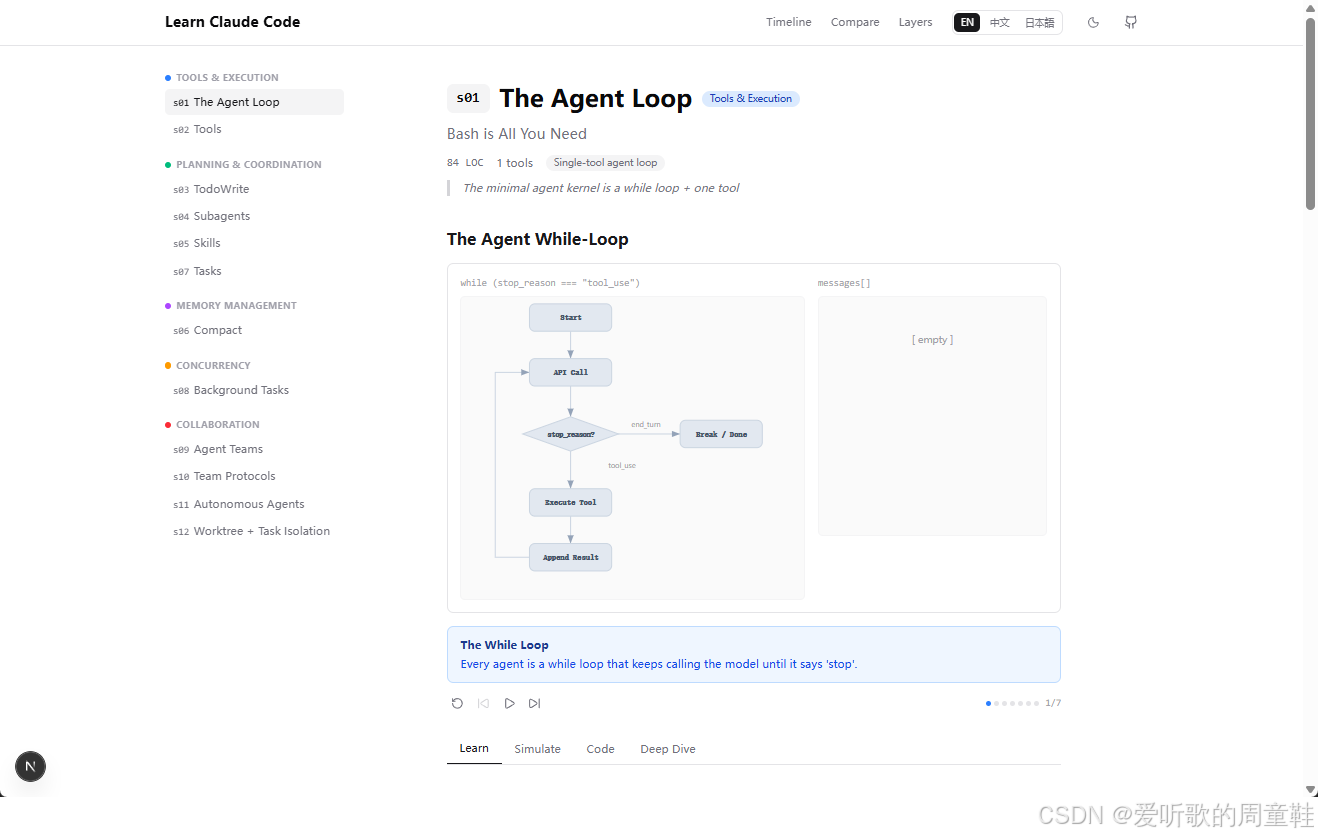Click the Single-tool agent loop tag
This screenshot has height=837, width=1318.
pyautogui.click(x=605, y=162)
